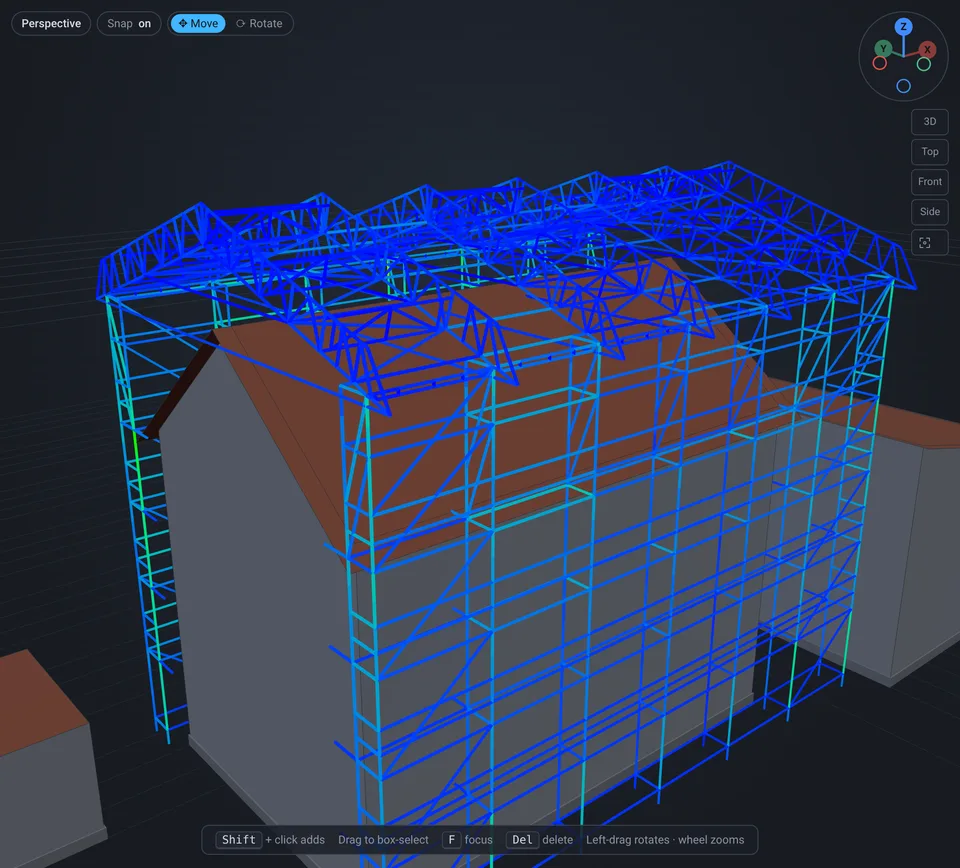Image resolution: width=960 pixels, height=868 pixels.
Task: Click the Shift key hint
Action: 239,840
